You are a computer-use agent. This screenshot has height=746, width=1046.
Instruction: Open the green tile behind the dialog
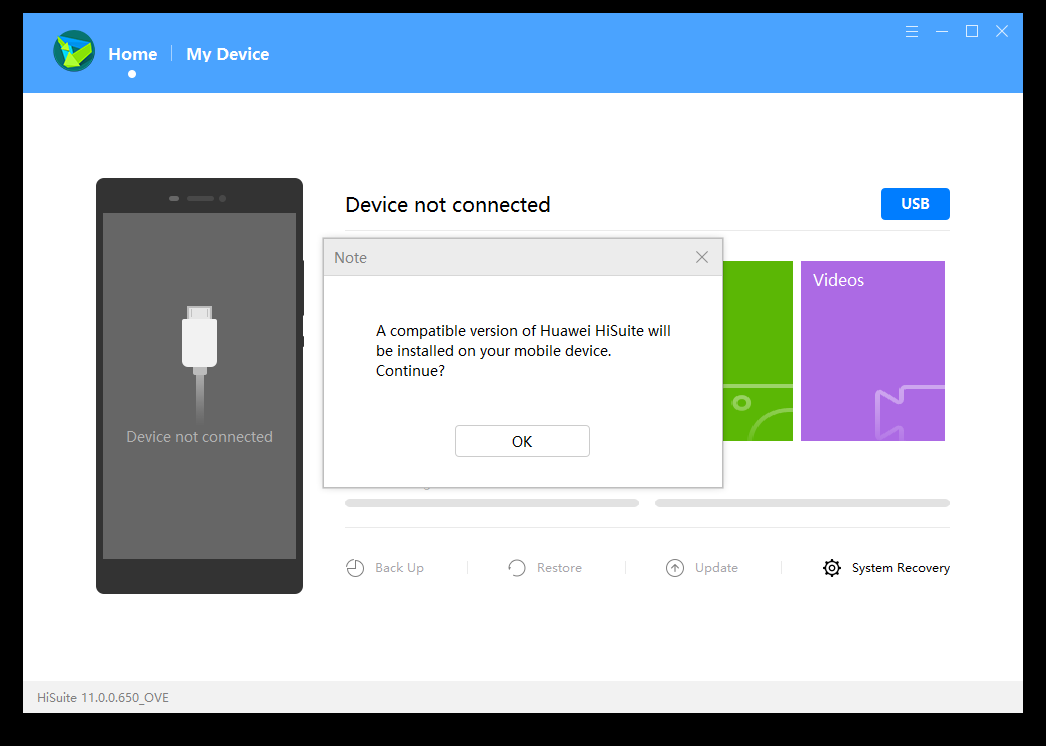click(x=758, y=351)
